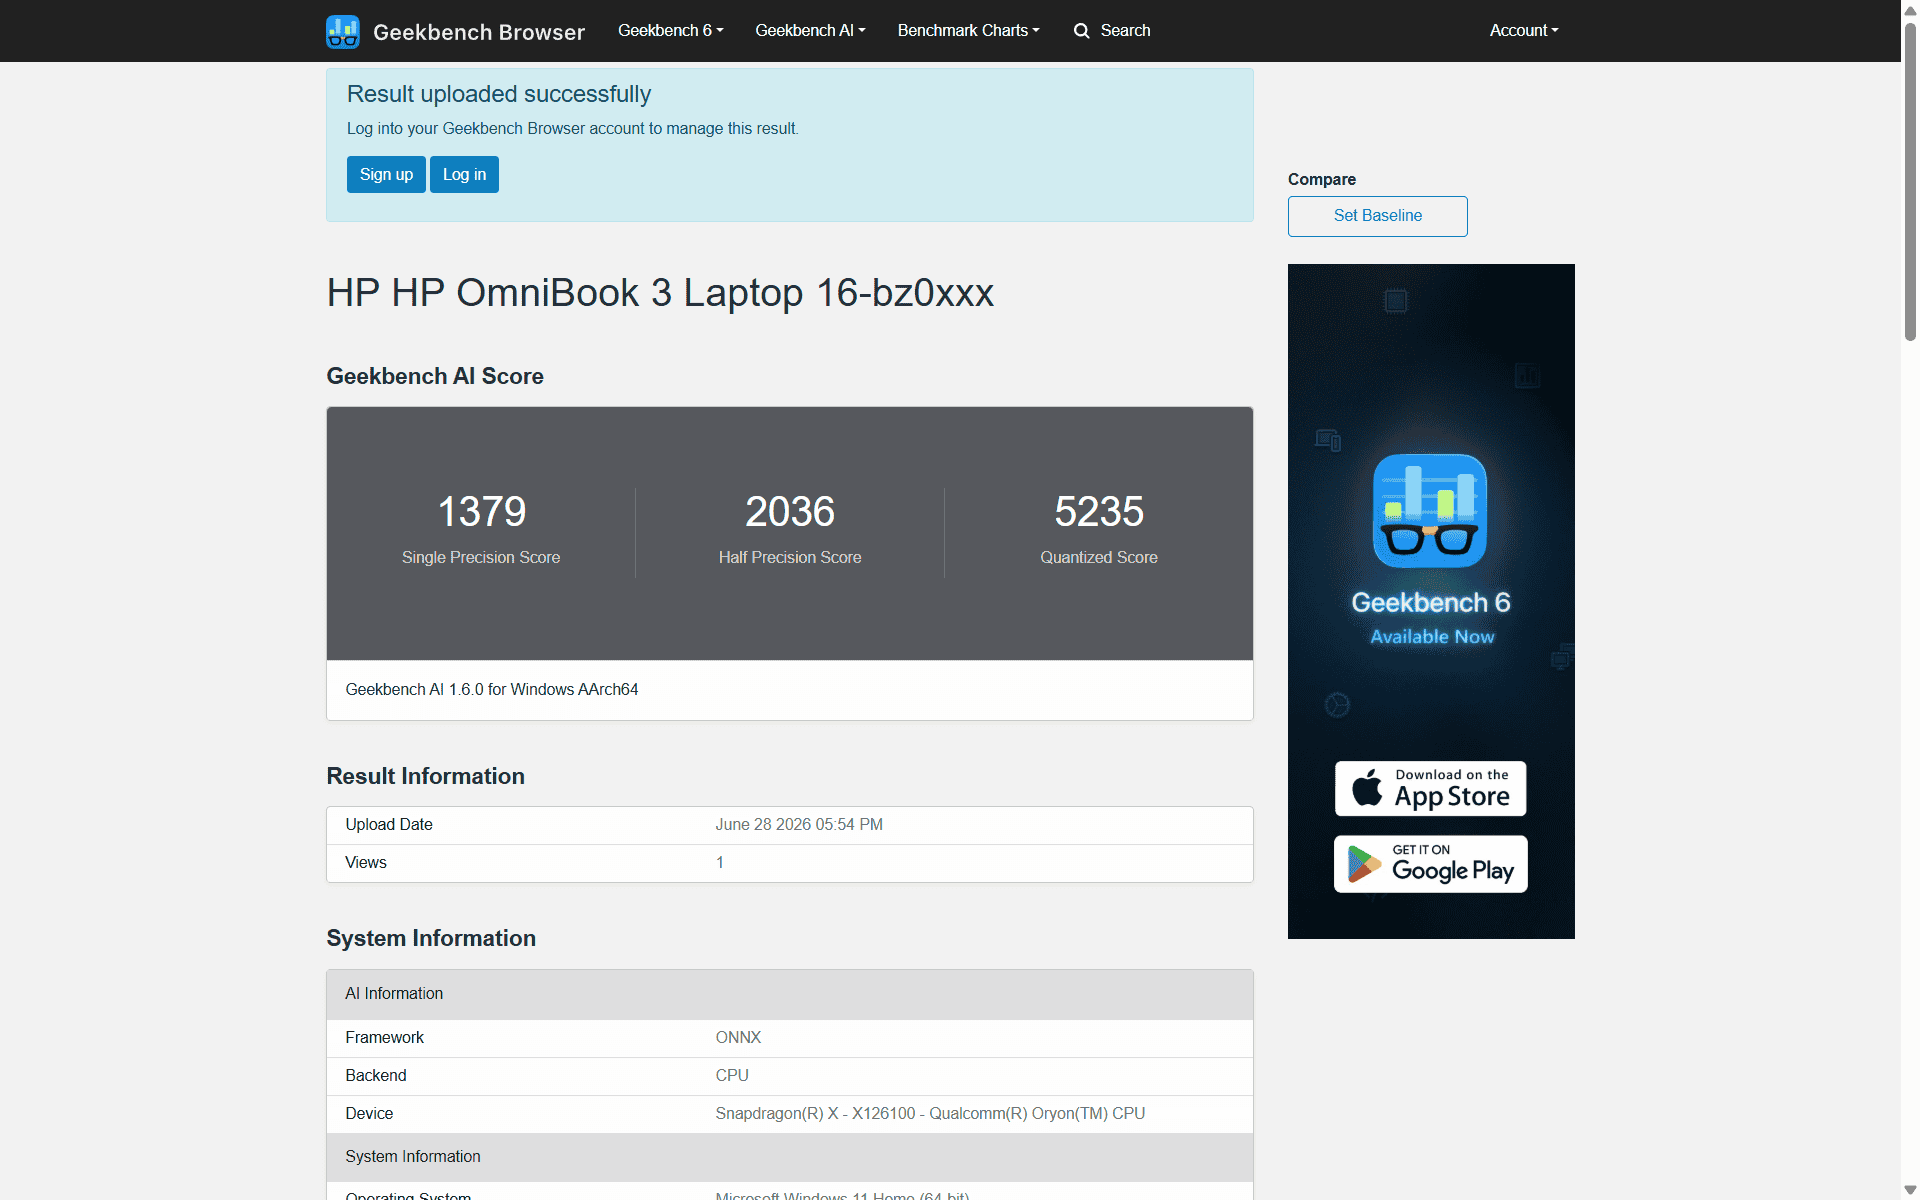Click the Geekbench AI Score heading
The height and width of the screenshot is (1200, 1920).
(435, 376)
